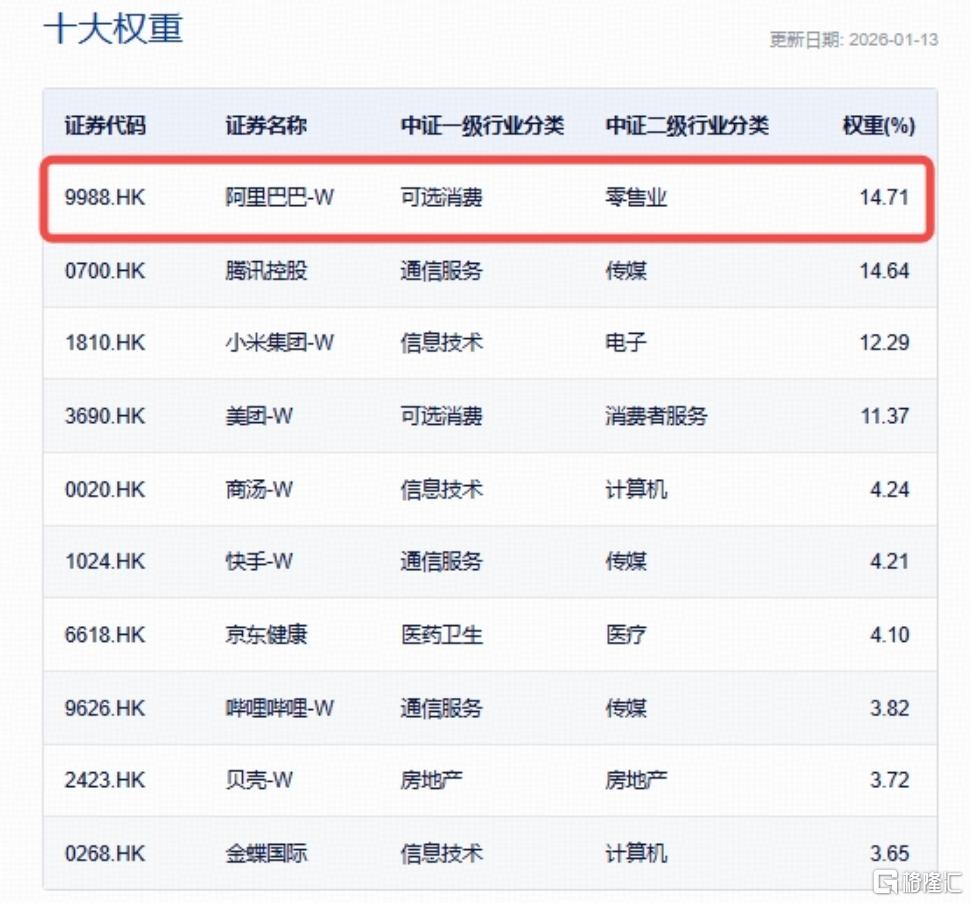
Task: Click 房地产 in the 二级行业 column
Action: click(636, 780)
